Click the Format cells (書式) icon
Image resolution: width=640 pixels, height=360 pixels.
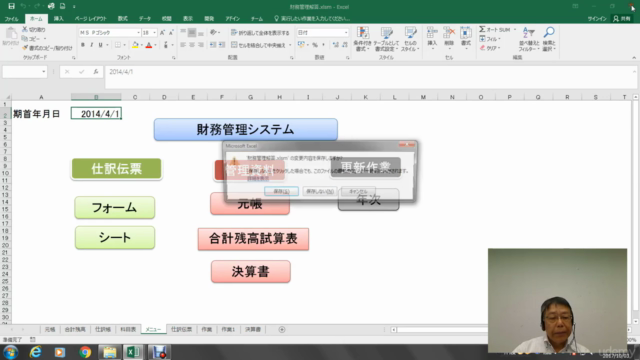[x=466, y=33]
